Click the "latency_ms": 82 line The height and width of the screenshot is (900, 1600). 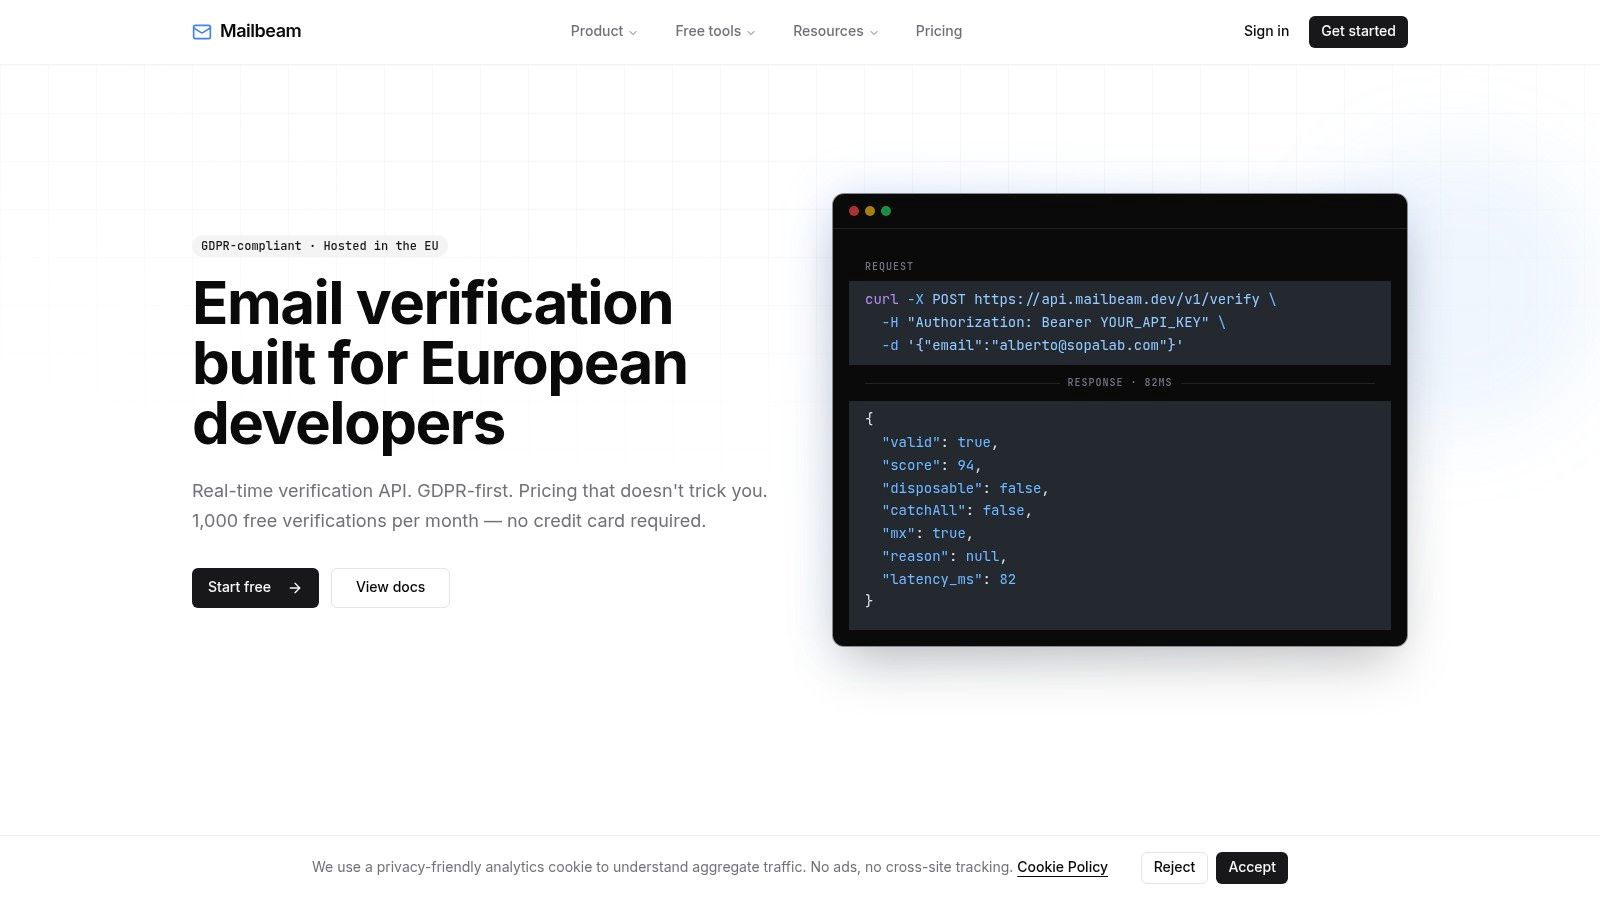949,579
